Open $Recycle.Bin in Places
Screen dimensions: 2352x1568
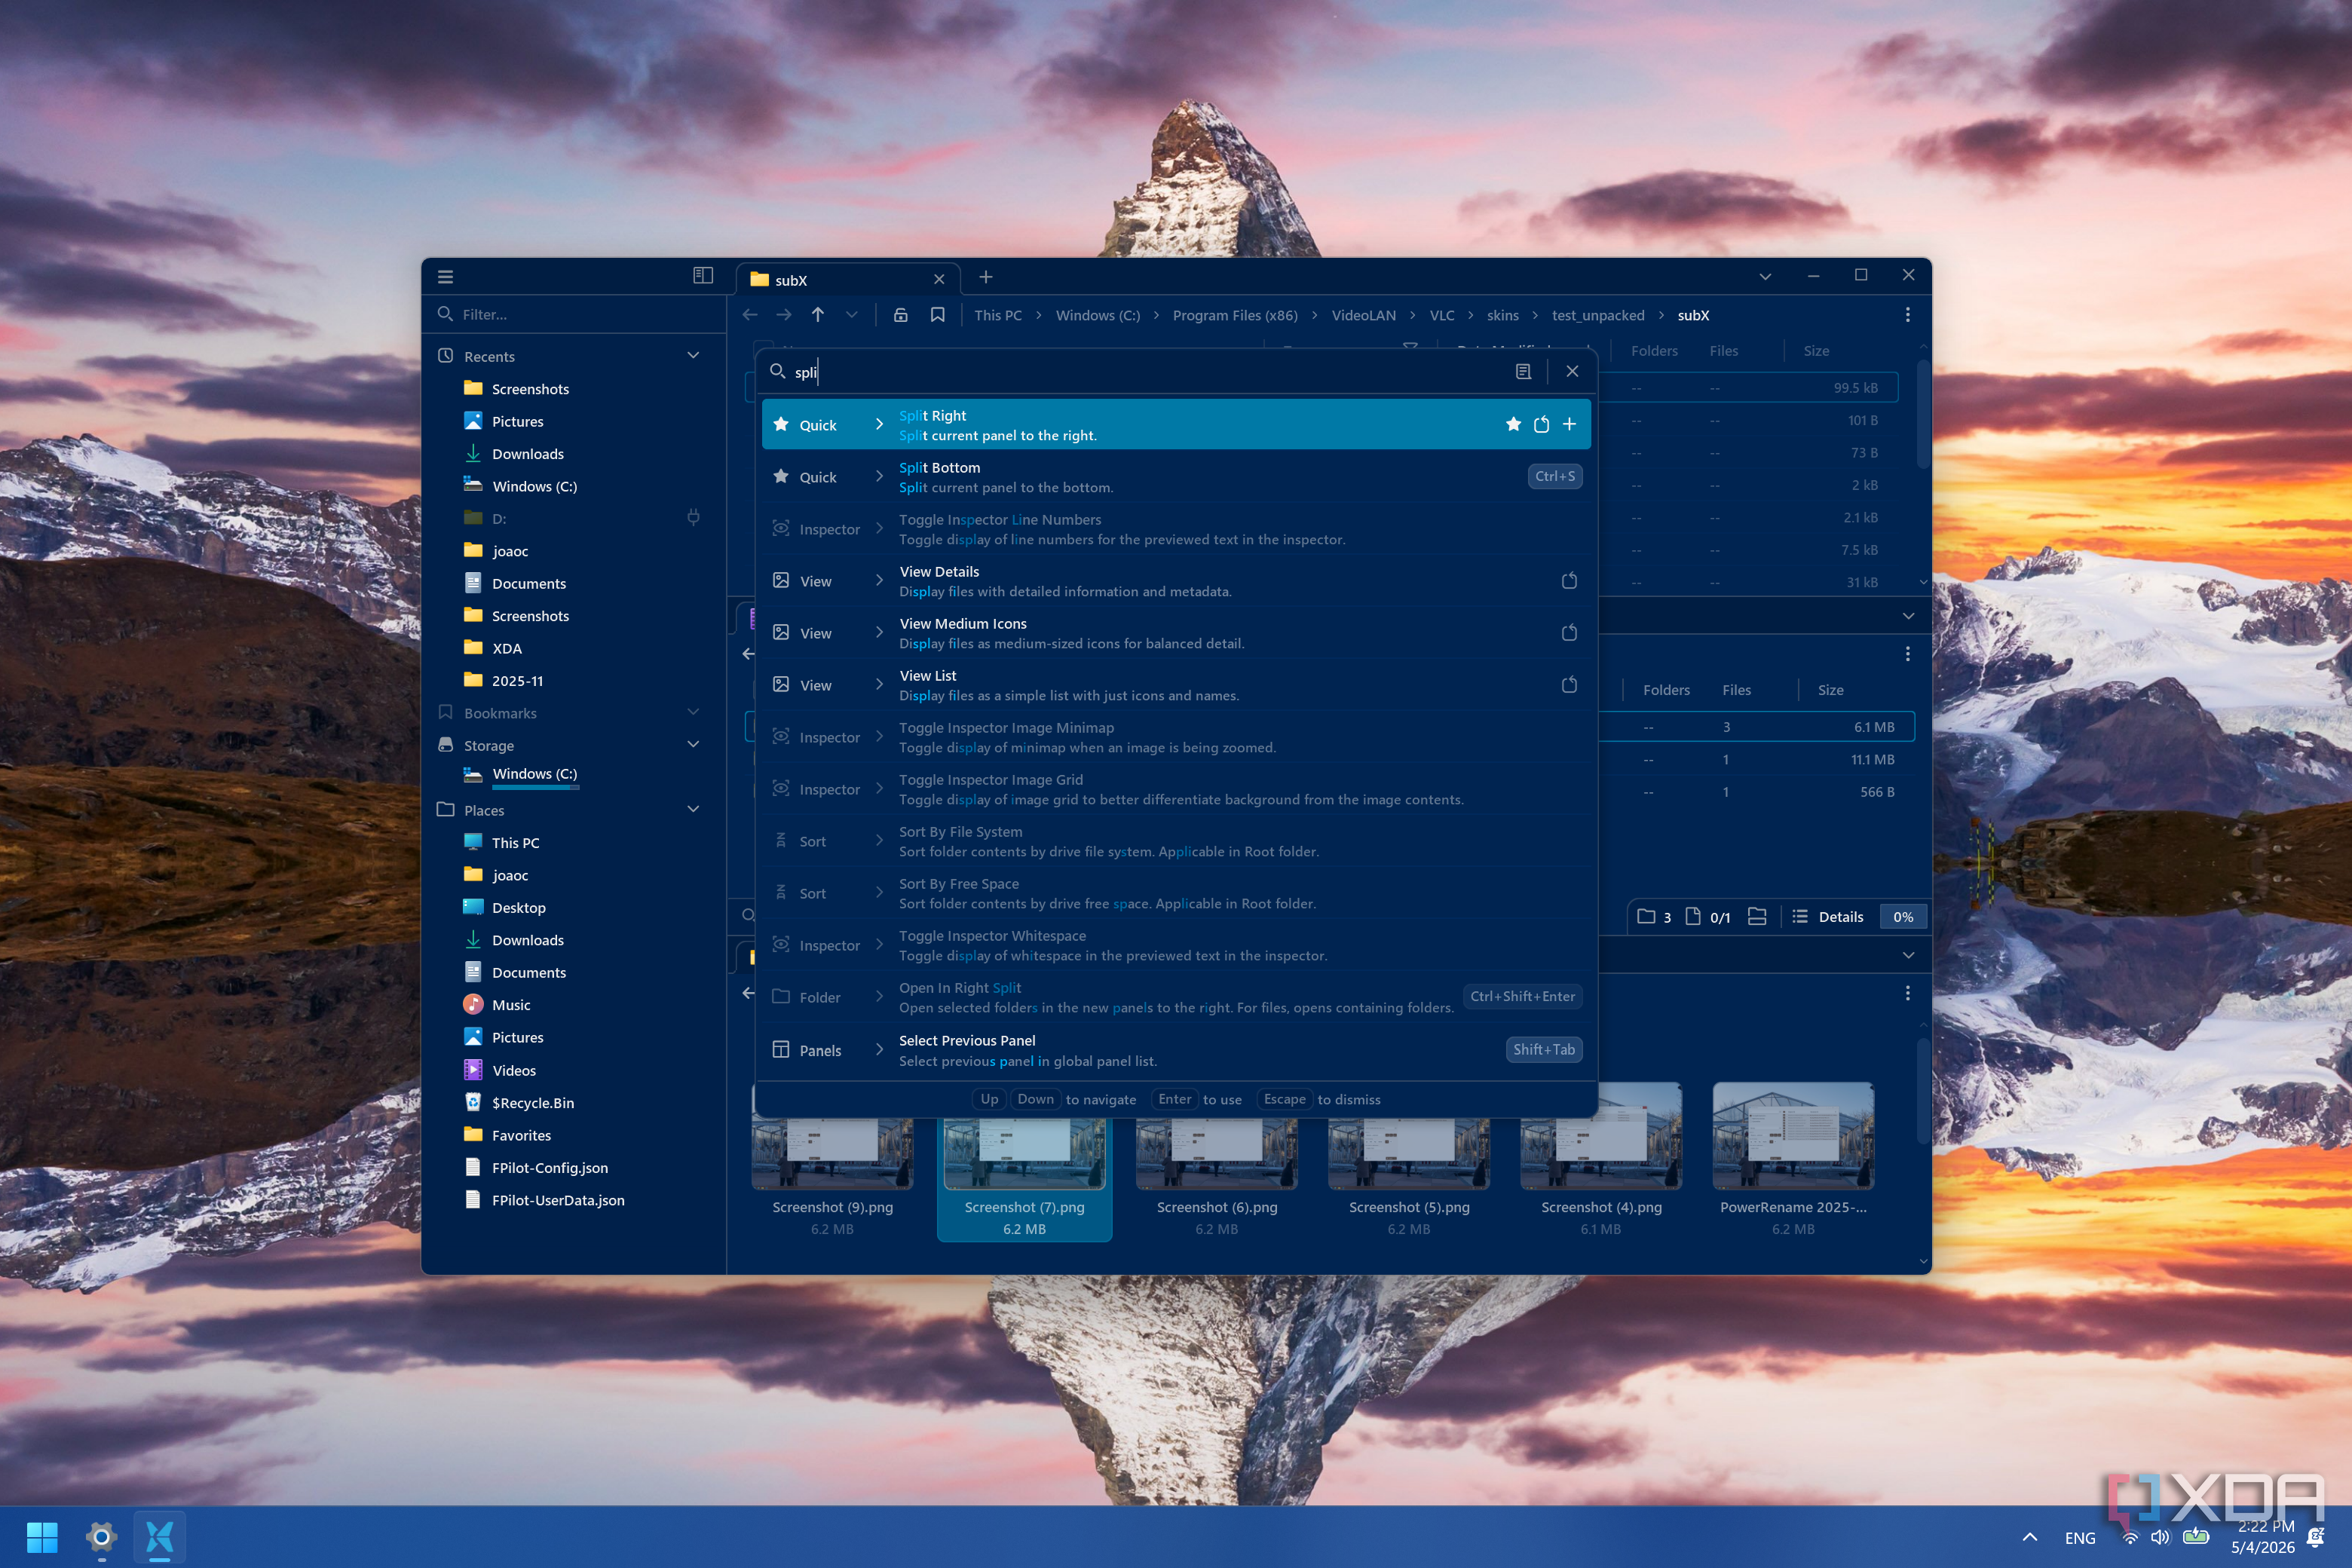point(532,1103)
